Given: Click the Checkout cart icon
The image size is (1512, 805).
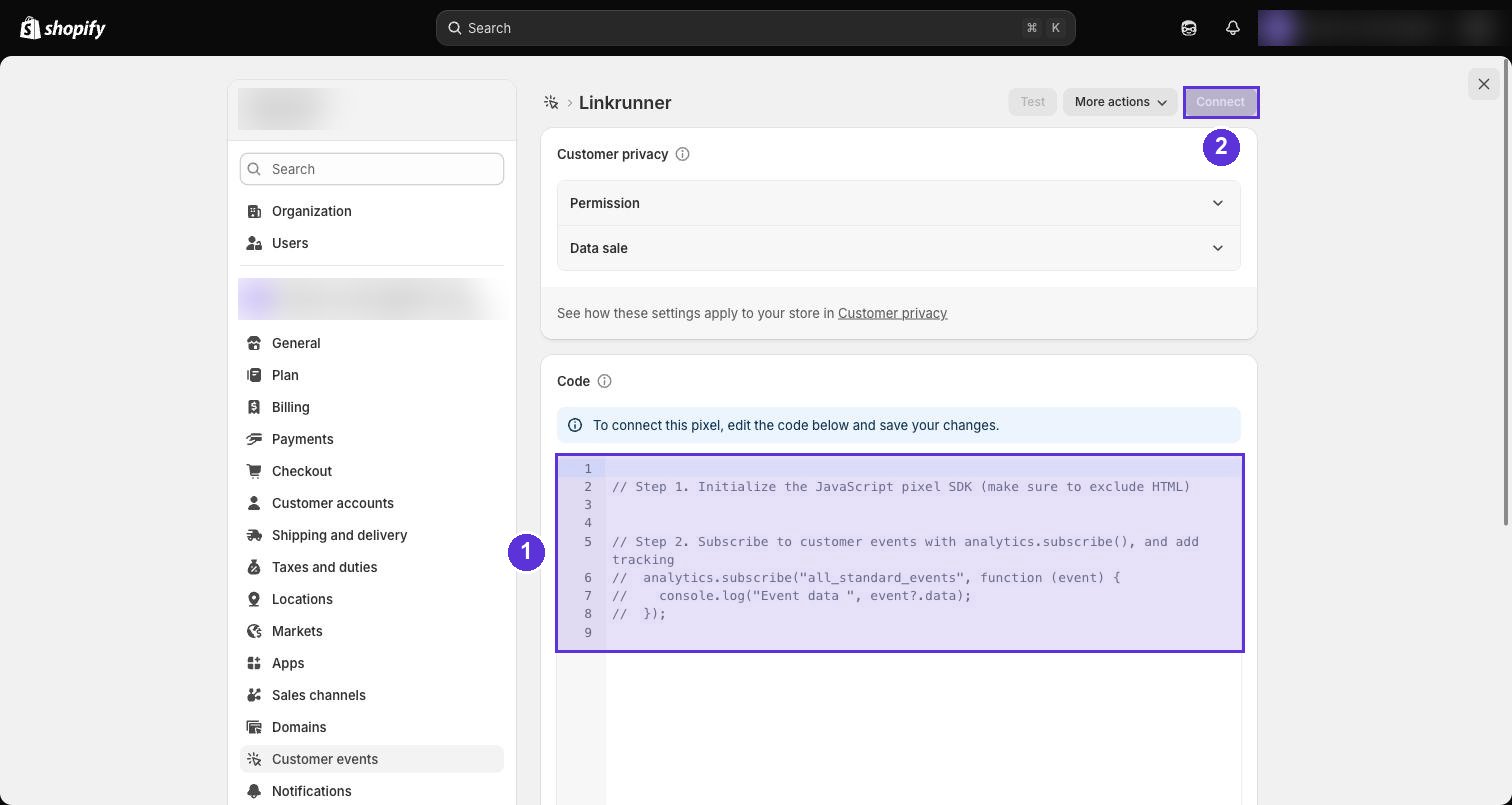Looking at the screenshot, I should click(x=254, y=471).
